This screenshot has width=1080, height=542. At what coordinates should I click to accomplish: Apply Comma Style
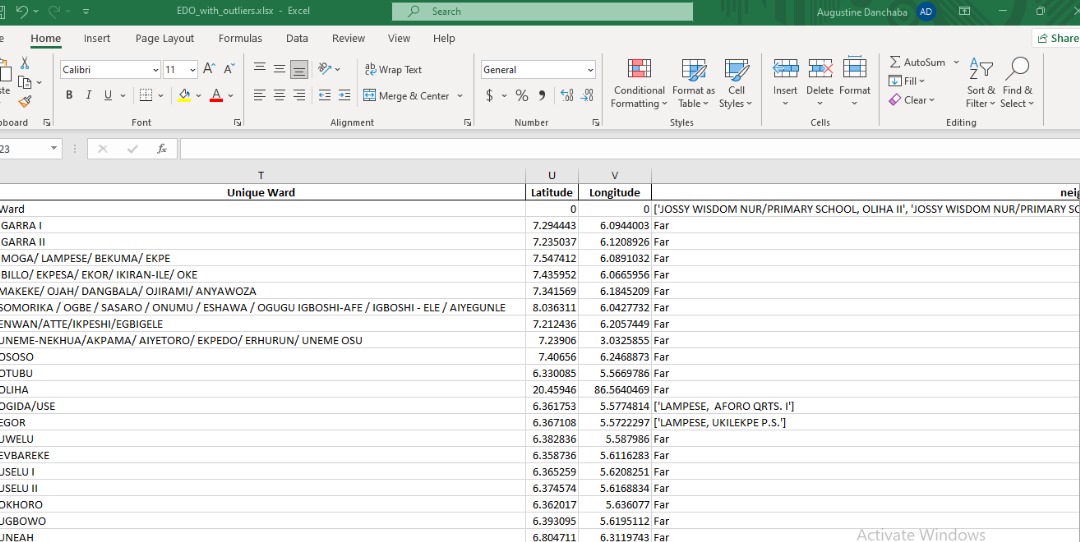(542, 96)
